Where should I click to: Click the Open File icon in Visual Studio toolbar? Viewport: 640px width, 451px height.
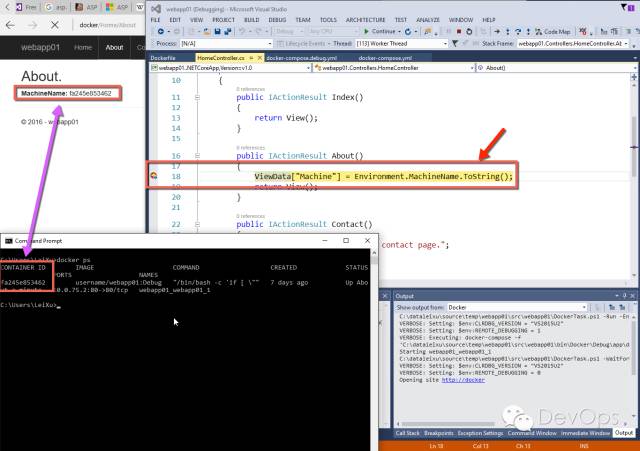[x=207, y=31]
